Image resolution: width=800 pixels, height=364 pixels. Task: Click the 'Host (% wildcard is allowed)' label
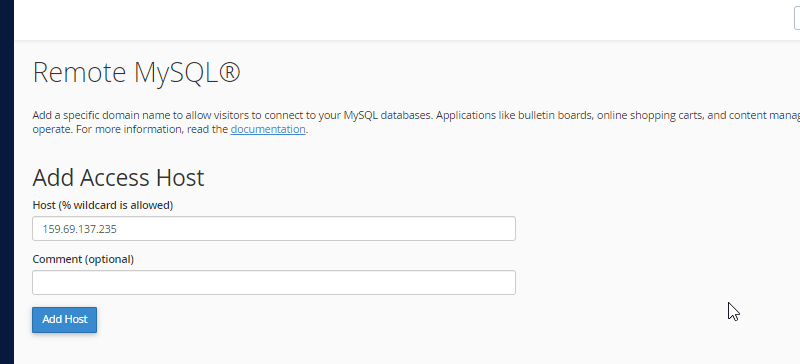tap(103, 205)
